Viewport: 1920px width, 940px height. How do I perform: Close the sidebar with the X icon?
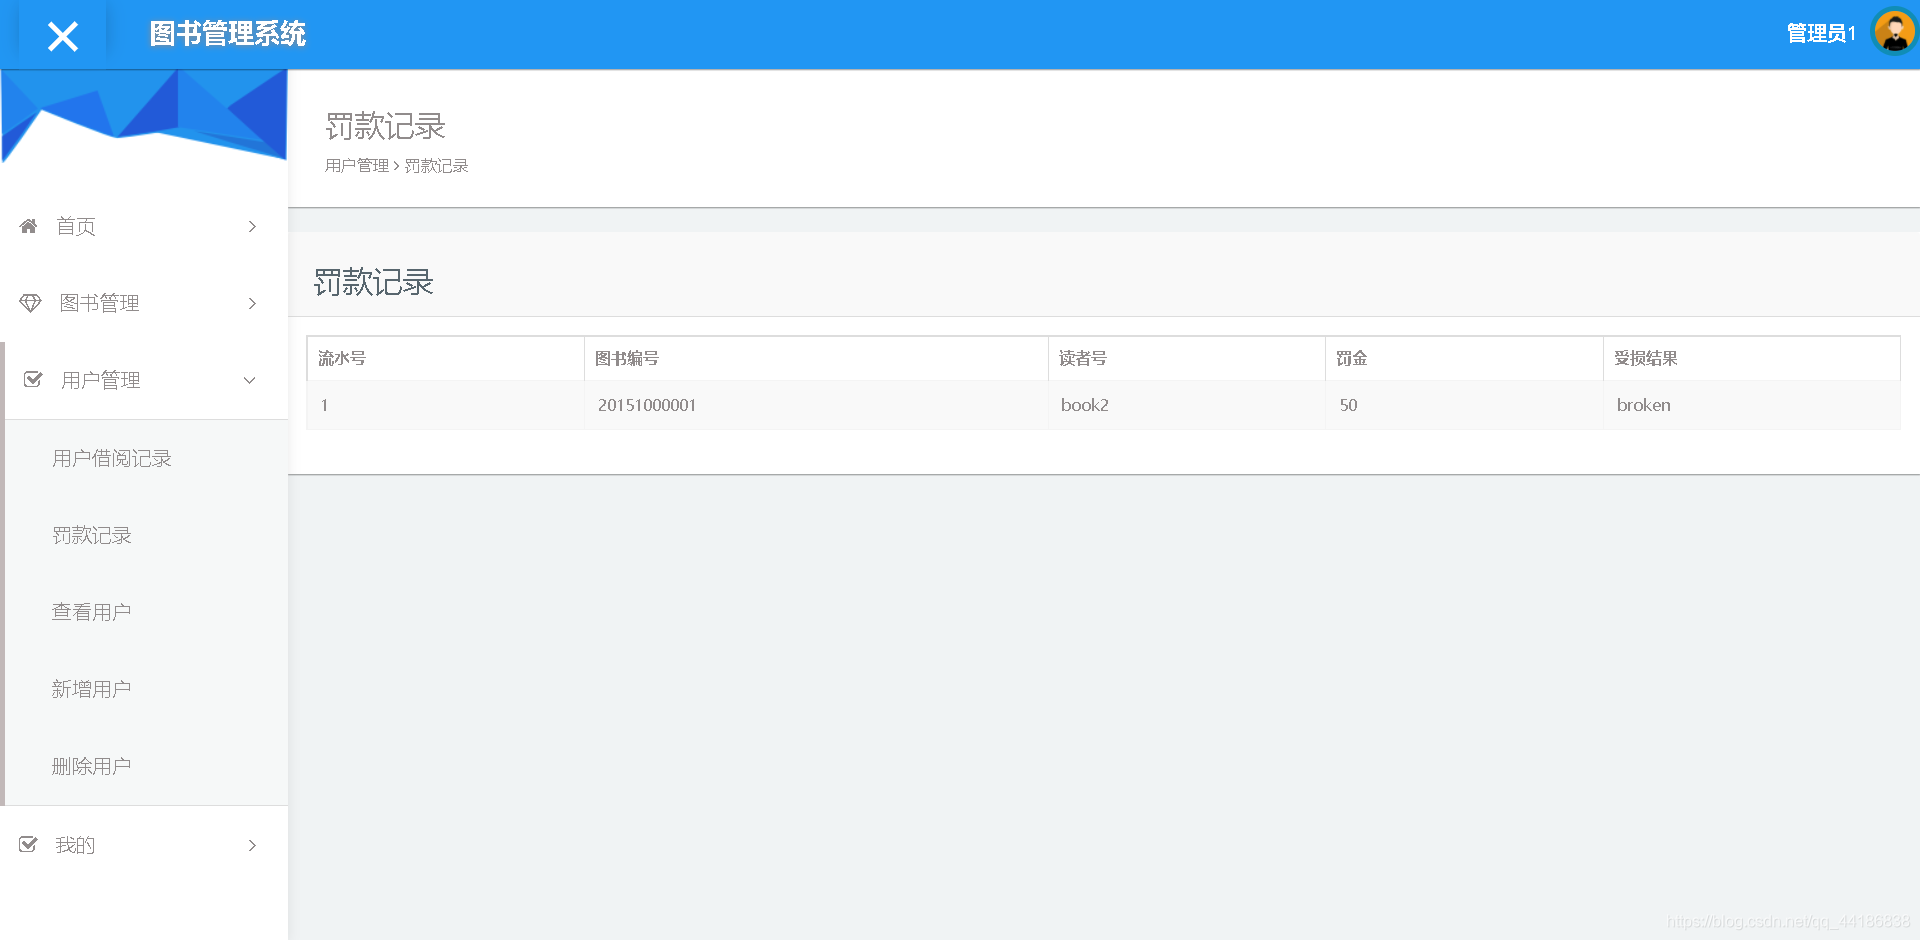point(62,36)
